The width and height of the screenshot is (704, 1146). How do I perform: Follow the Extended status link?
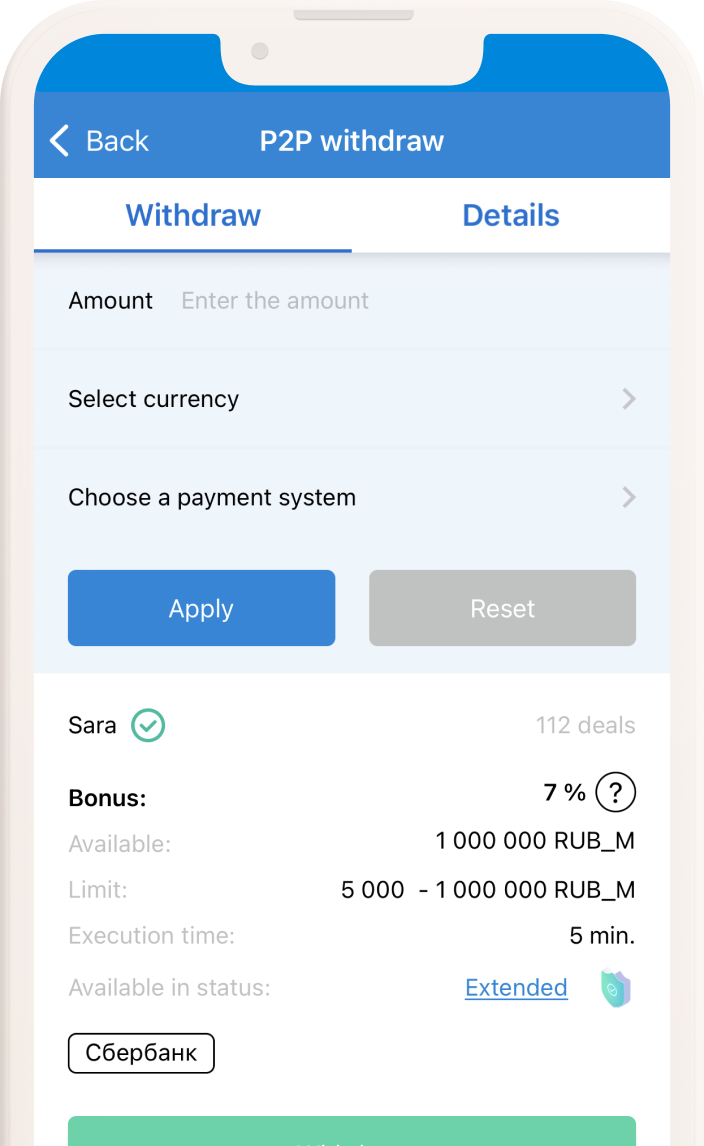point(516,988)
